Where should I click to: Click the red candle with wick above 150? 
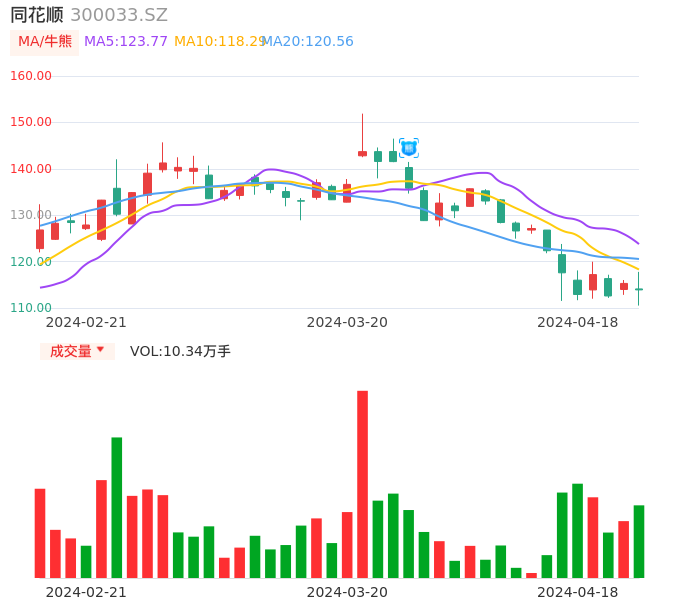(362, 135)
